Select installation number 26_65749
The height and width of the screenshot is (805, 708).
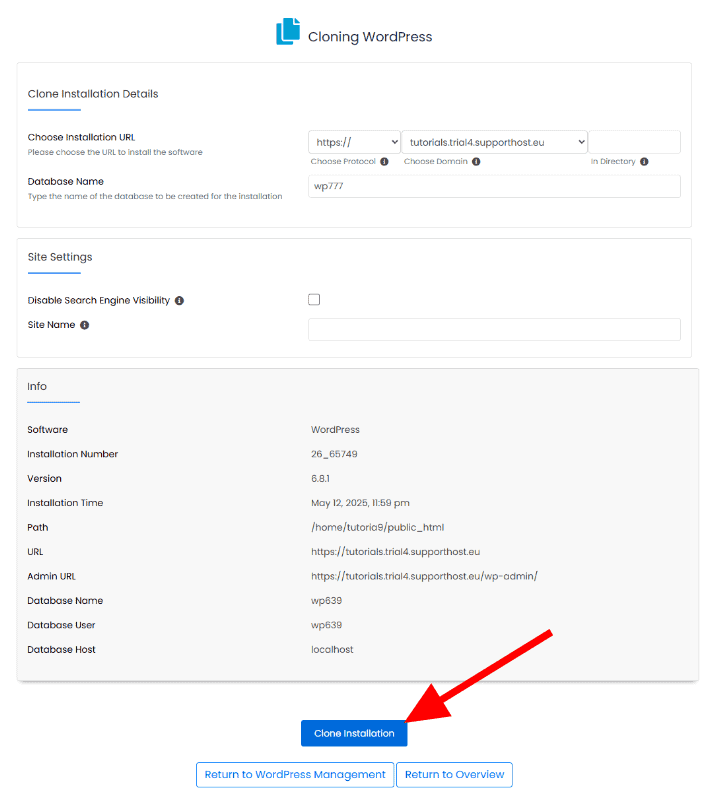click(x=334, y=454)
